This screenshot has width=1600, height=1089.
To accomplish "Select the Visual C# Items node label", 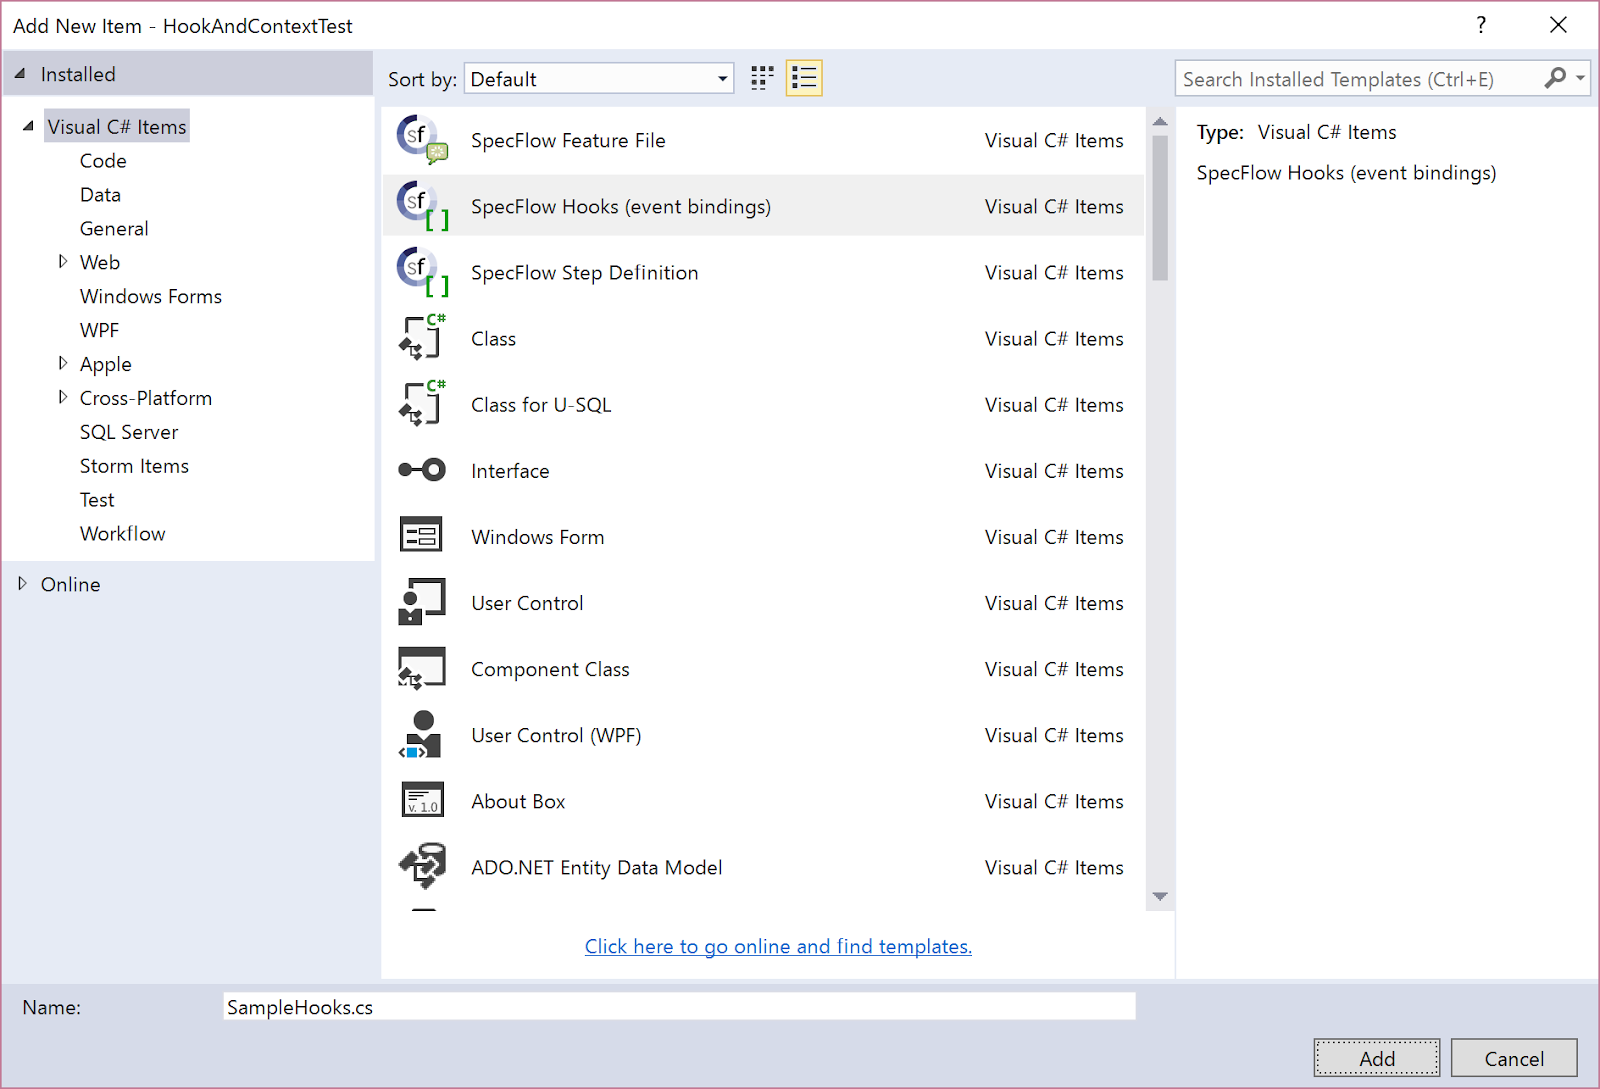I will pyautogui.click(x=117, y=127).
